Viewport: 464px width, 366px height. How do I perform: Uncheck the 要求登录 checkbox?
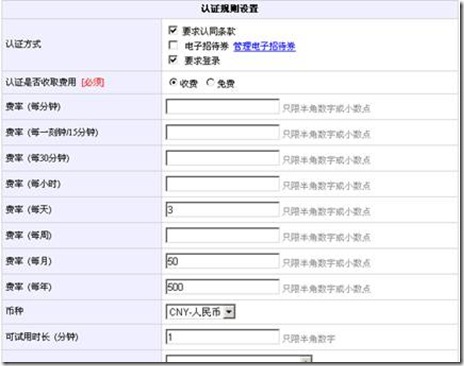click(173, 60)
